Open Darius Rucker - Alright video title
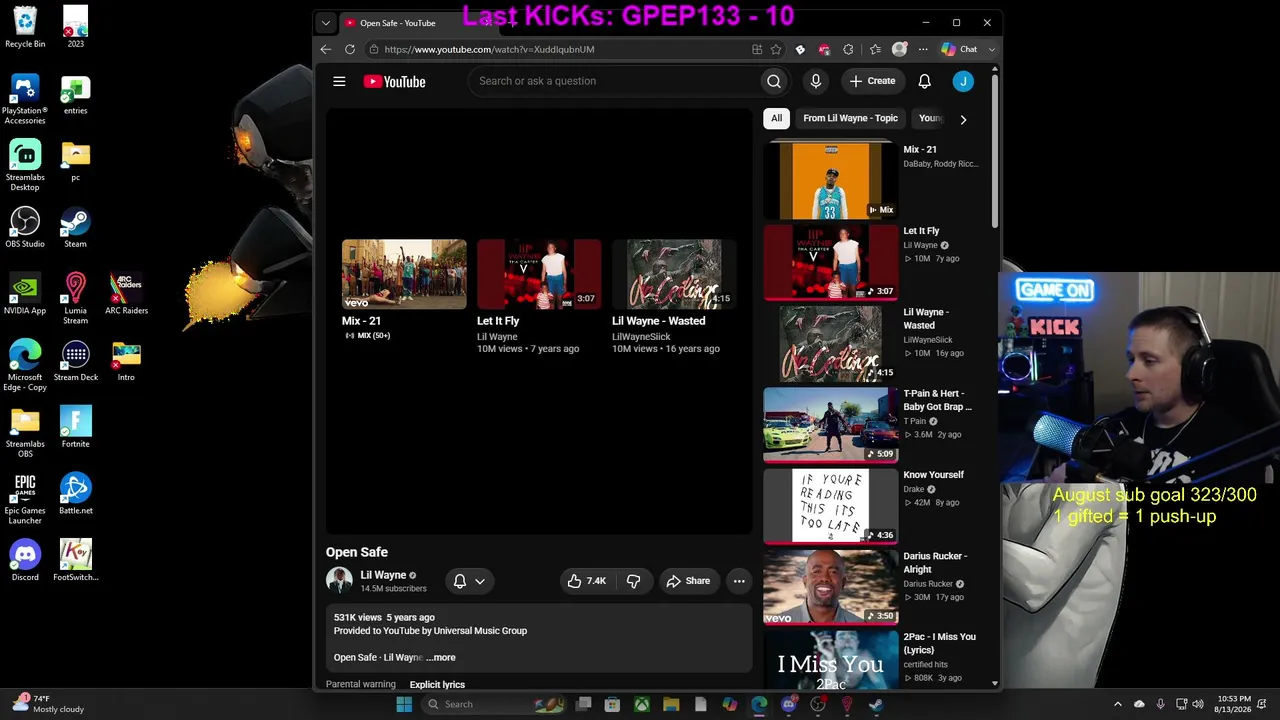The image size is (1280, 720). [934, 563]
